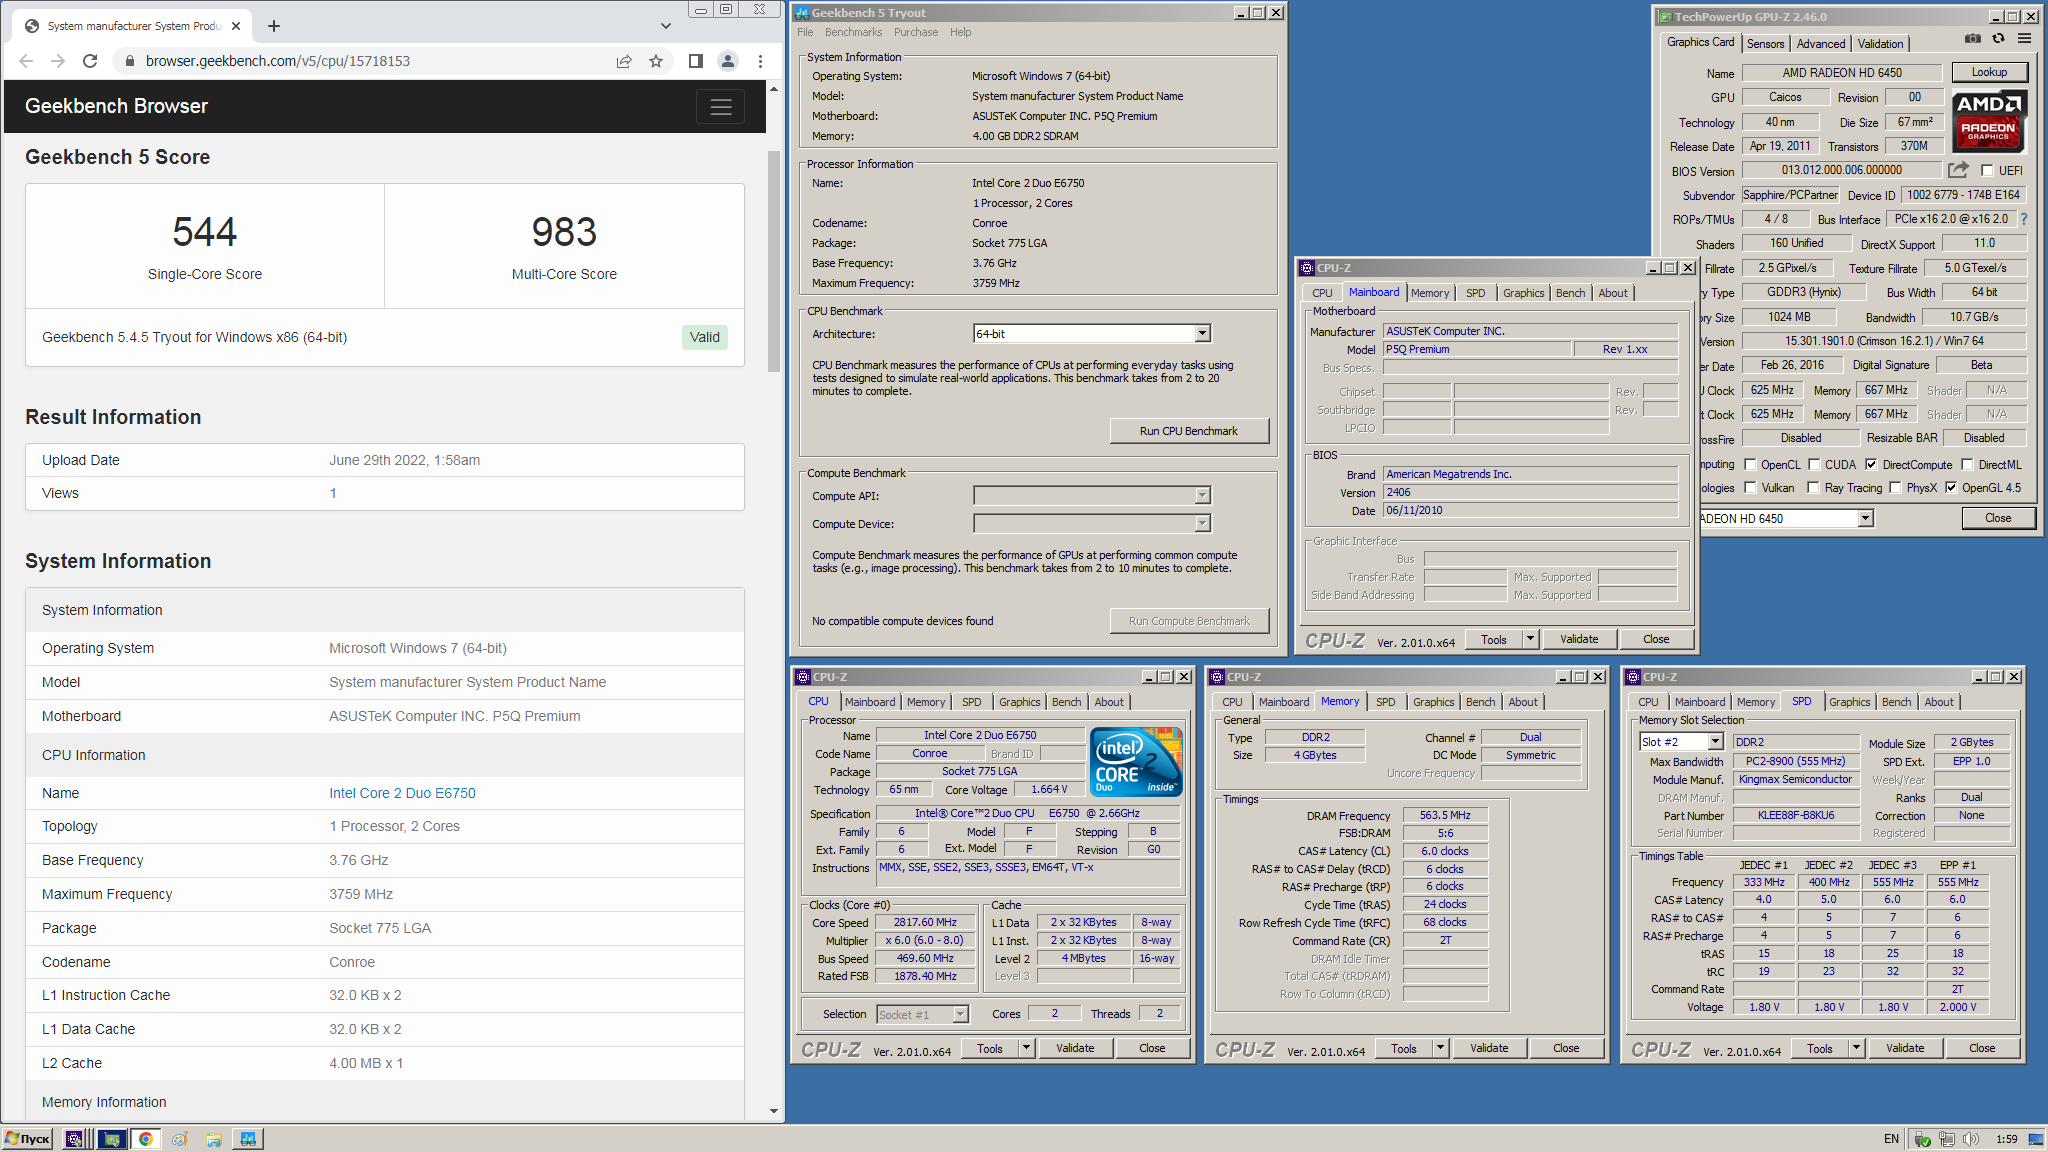Open a new Chrome tab with plus

point(274,26)
